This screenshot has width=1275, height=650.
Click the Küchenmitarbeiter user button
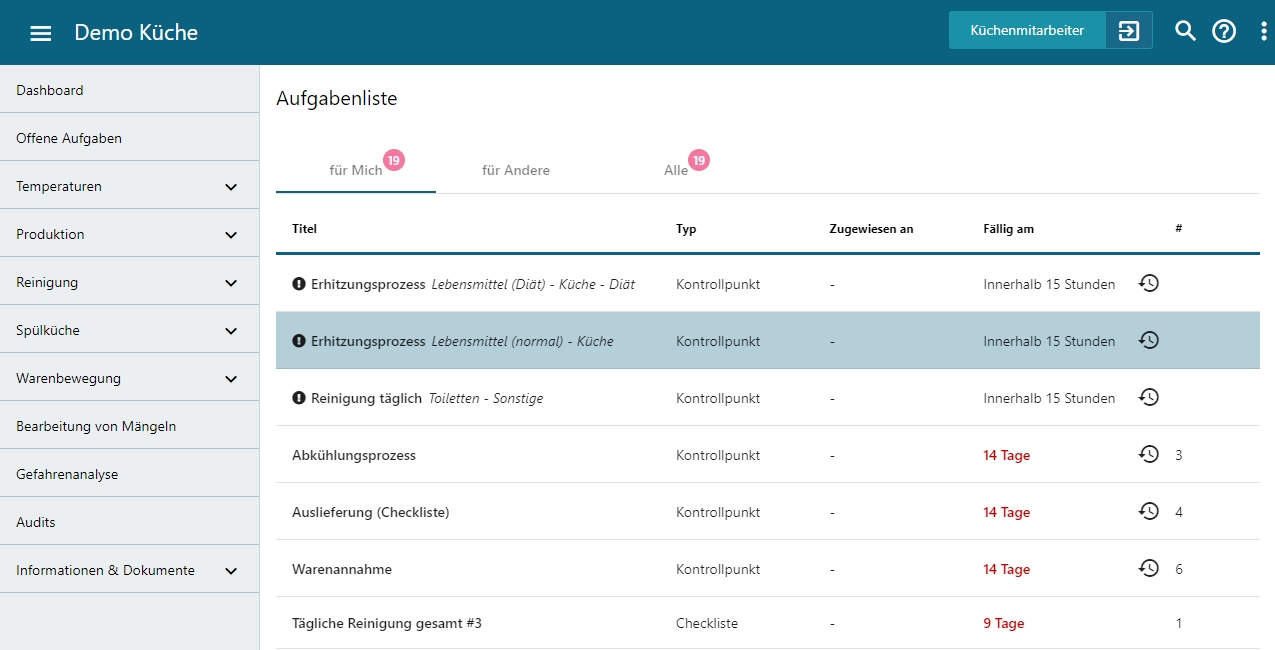(1027, 31)
